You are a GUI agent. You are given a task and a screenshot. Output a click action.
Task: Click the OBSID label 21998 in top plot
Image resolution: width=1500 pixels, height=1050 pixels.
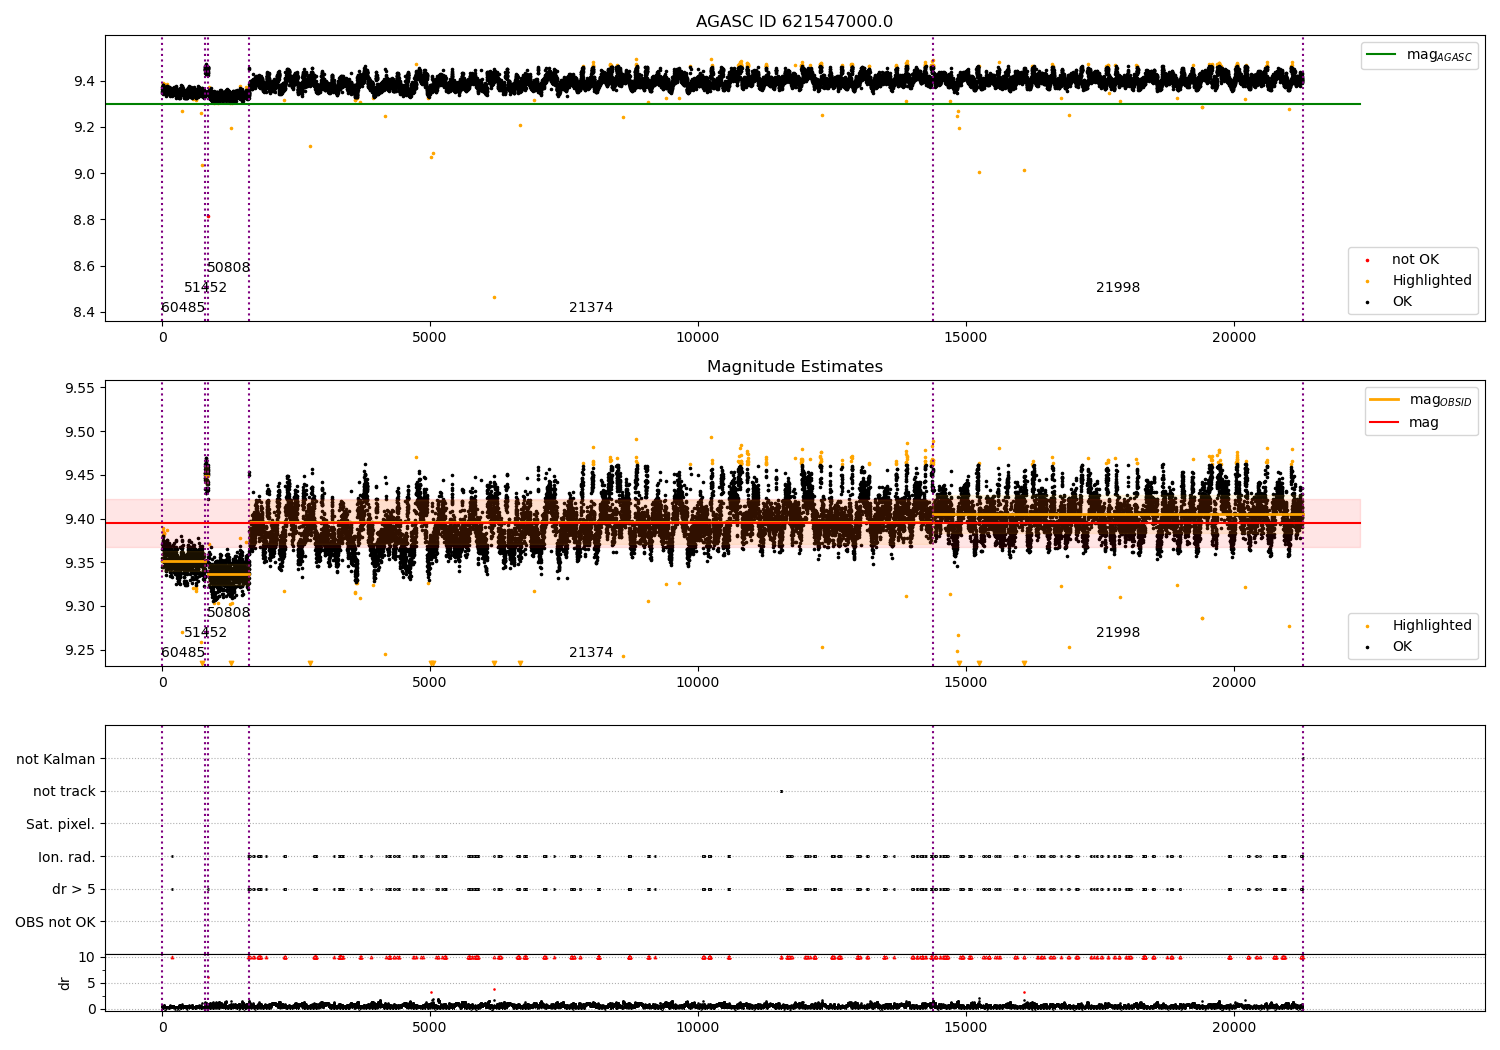coord(1118,288)
